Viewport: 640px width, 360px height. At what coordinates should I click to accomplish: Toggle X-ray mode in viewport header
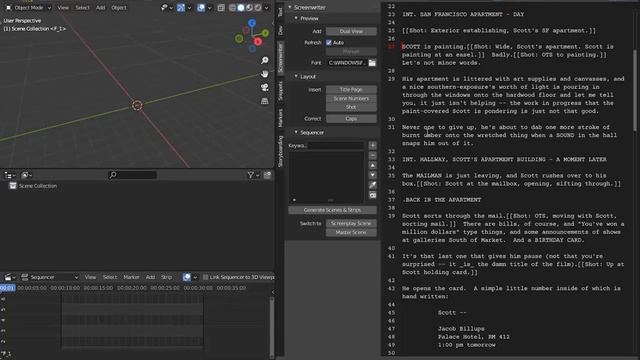click(x=221, y=7)
